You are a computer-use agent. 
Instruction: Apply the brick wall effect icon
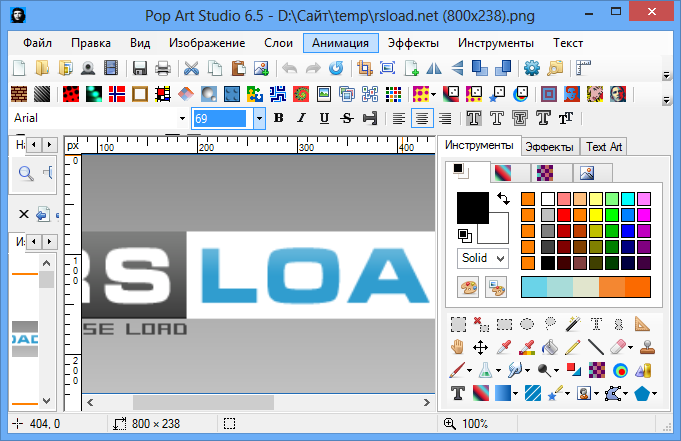click(x=19, y=94)
